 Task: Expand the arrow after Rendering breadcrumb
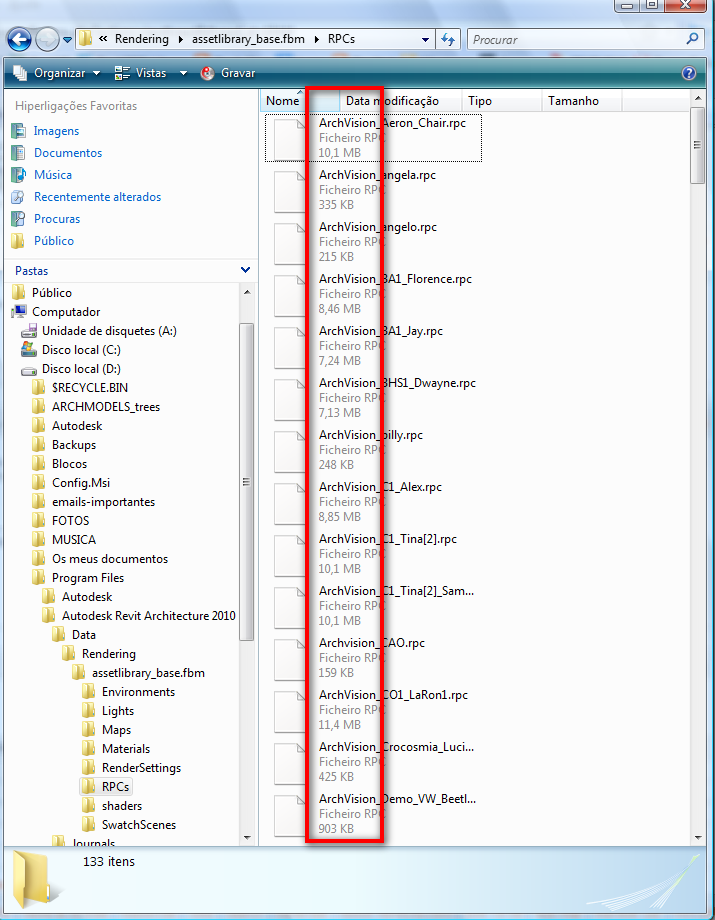pos(180,39)
